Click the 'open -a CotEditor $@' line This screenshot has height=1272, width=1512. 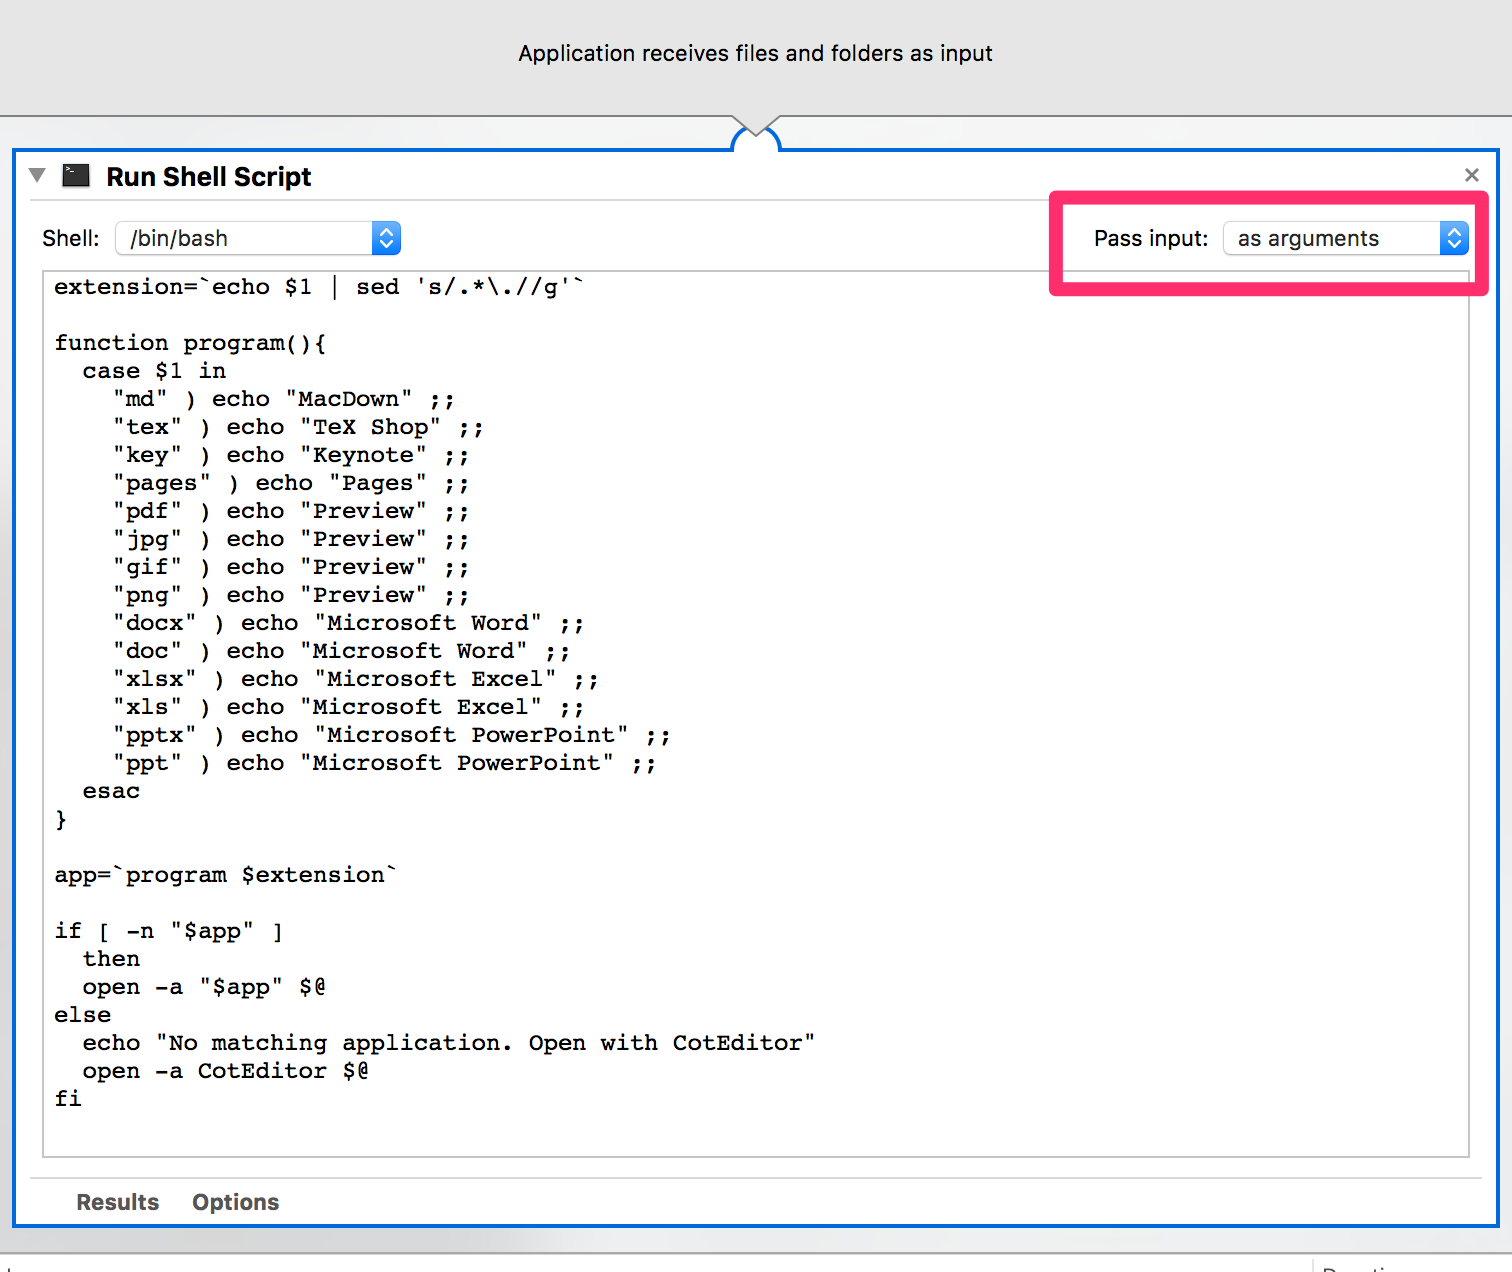tap(226, 1071)
